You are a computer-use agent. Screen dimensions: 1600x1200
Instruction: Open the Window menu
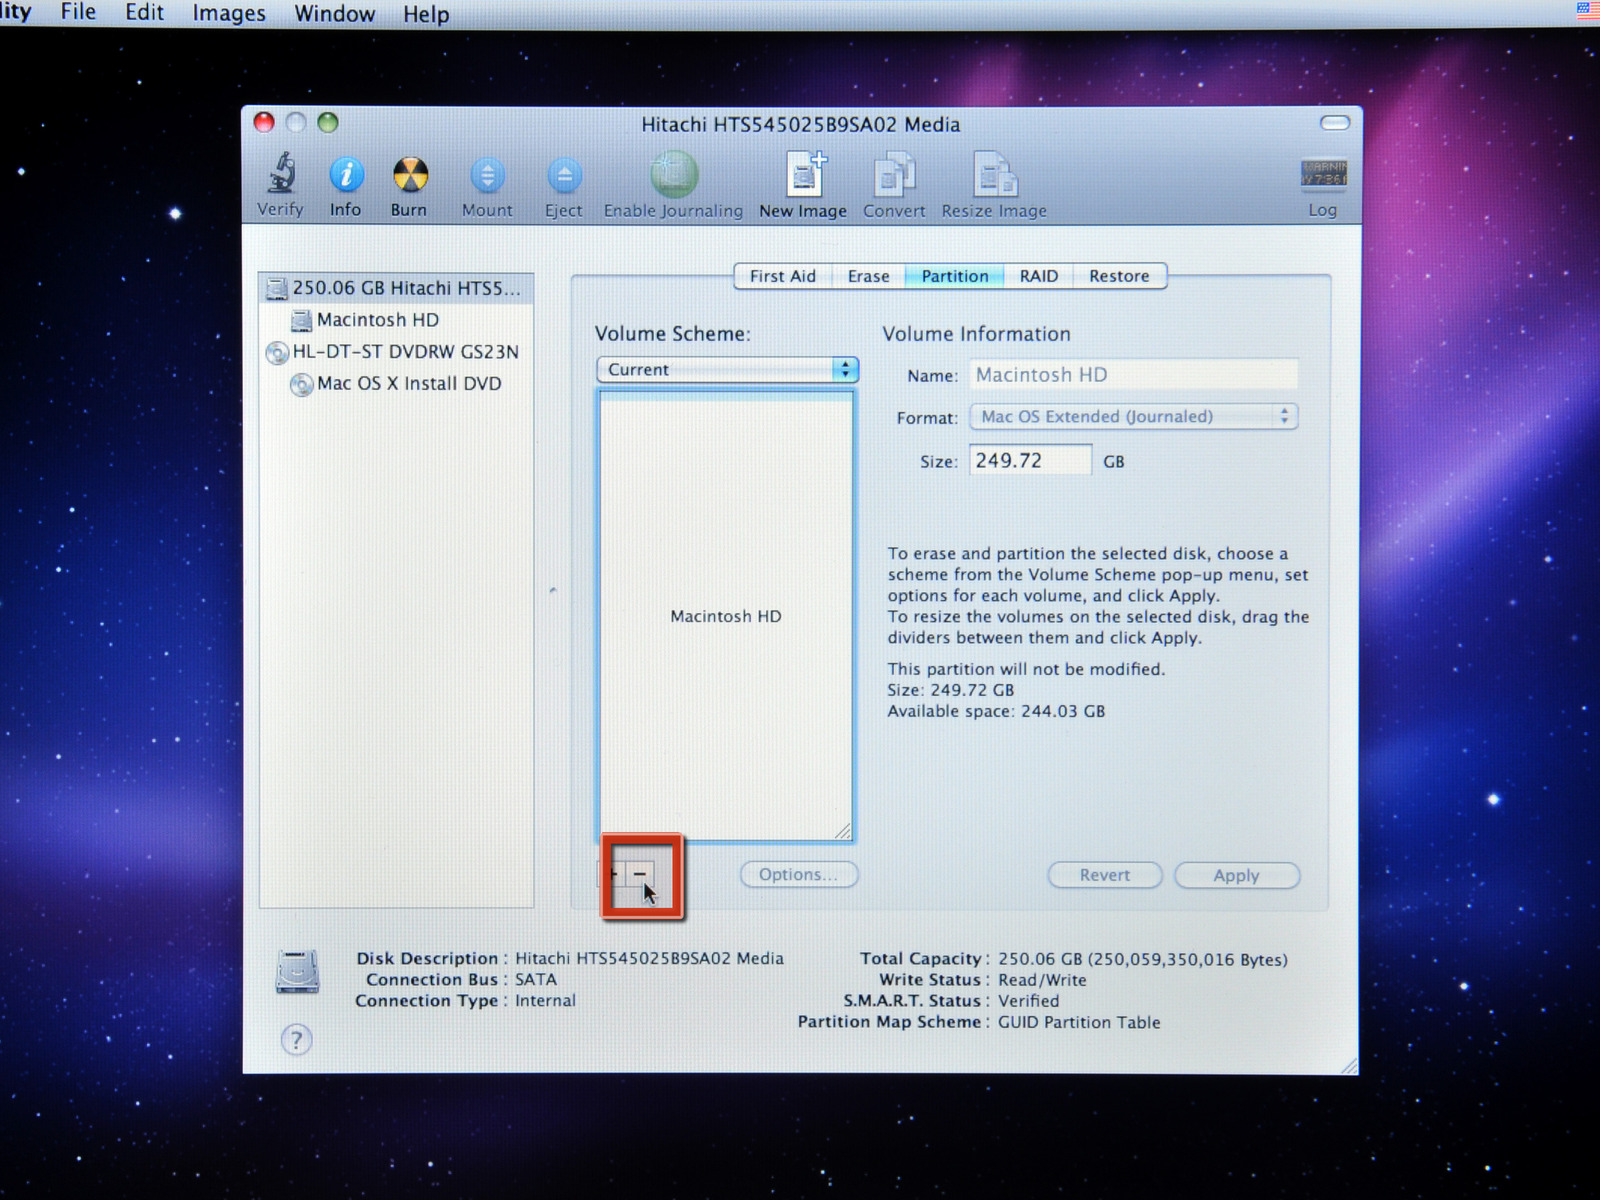(x=335, y=14)
